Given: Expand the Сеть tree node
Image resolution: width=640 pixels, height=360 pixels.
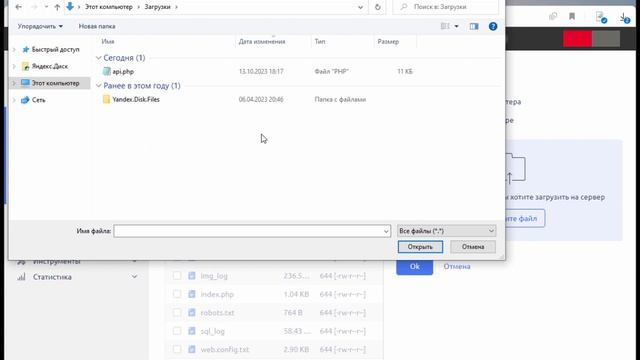Looking at the screenshot, I should click(x=14, y=100).
